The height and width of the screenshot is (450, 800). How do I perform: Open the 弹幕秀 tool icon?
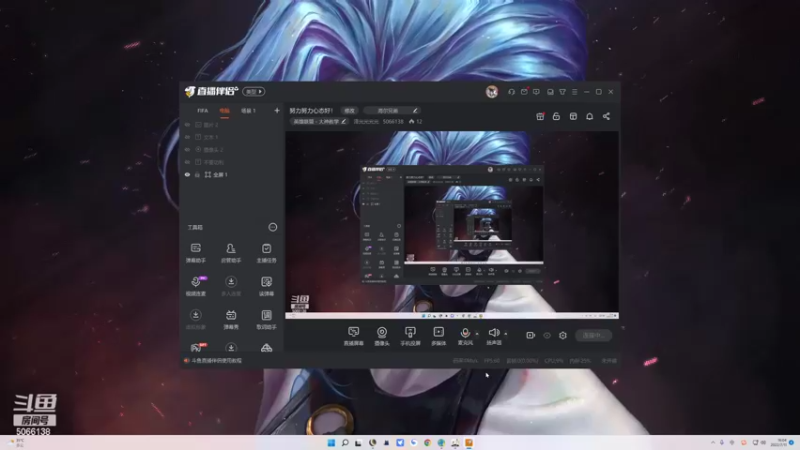[231, 319]
